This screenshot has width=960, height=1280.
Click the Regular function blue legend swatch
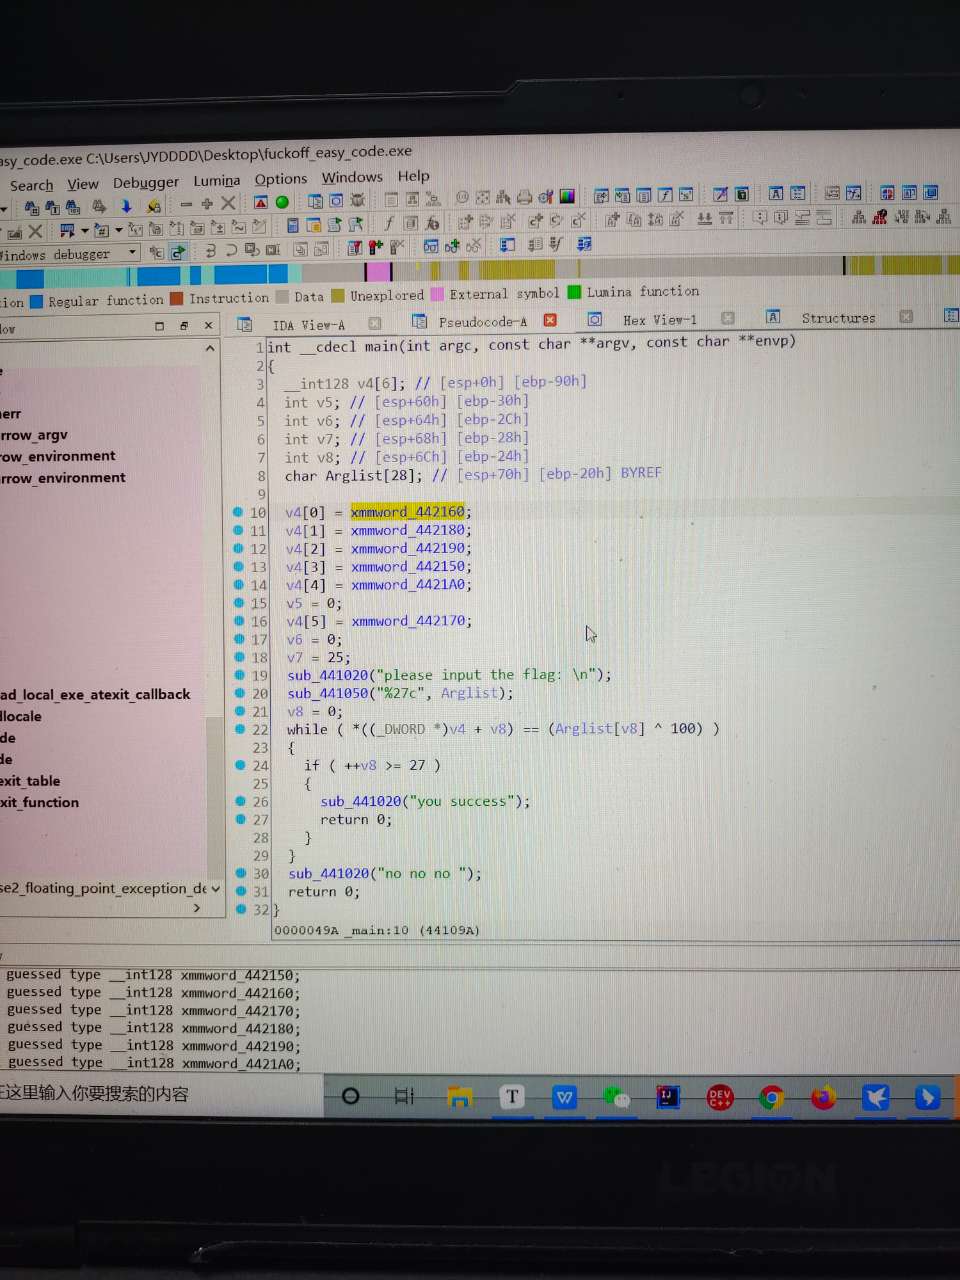point(37,301)
